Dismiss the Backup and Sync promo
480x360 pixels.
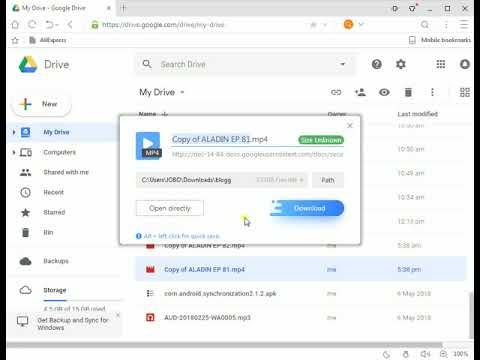point(118,315)
